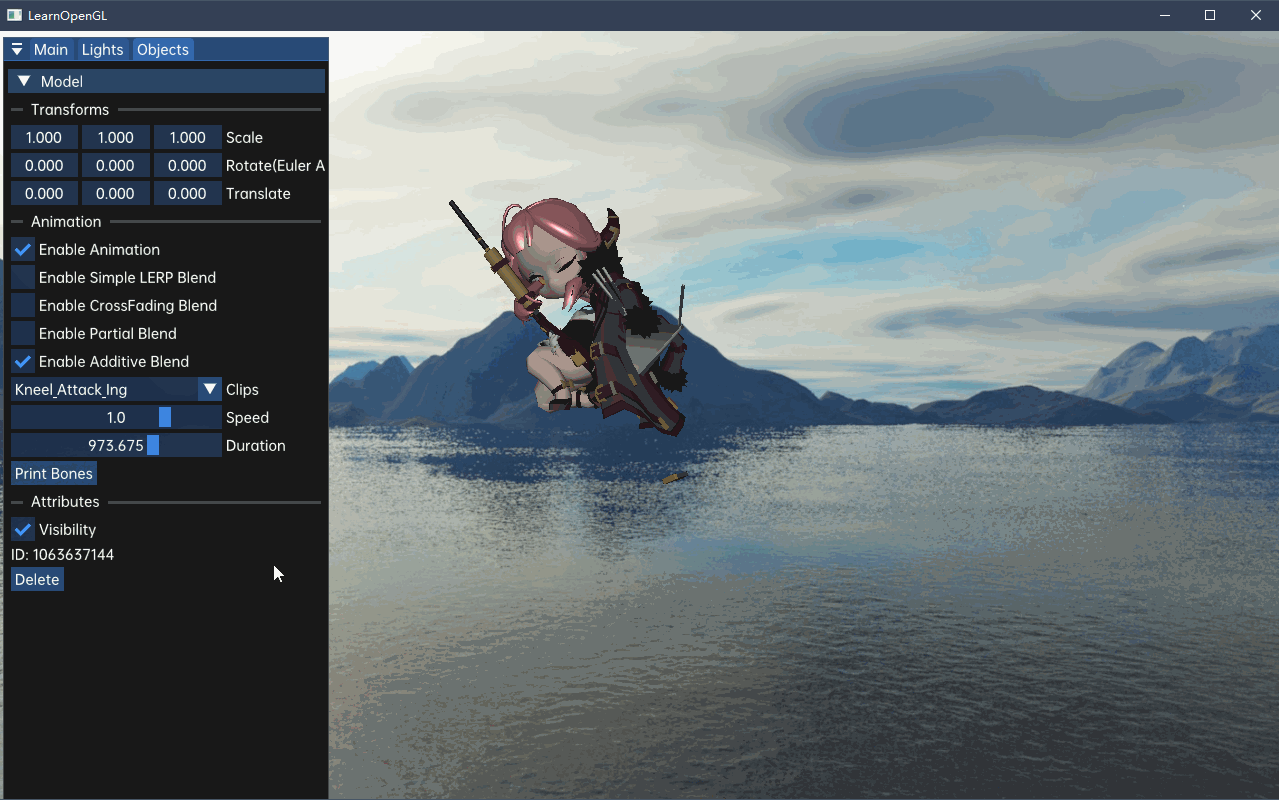Switch to the Lights tab
The width and height of the screenshot is (1279, 800).
point(103,49)
